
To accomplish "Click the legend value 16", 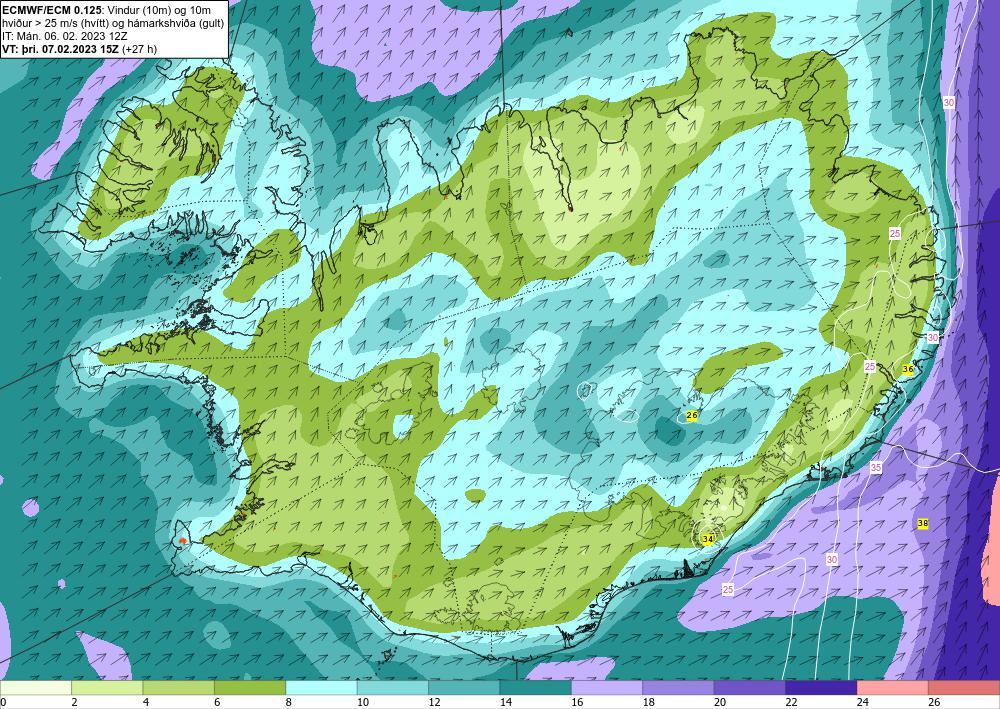I will [x=577, y=702].
